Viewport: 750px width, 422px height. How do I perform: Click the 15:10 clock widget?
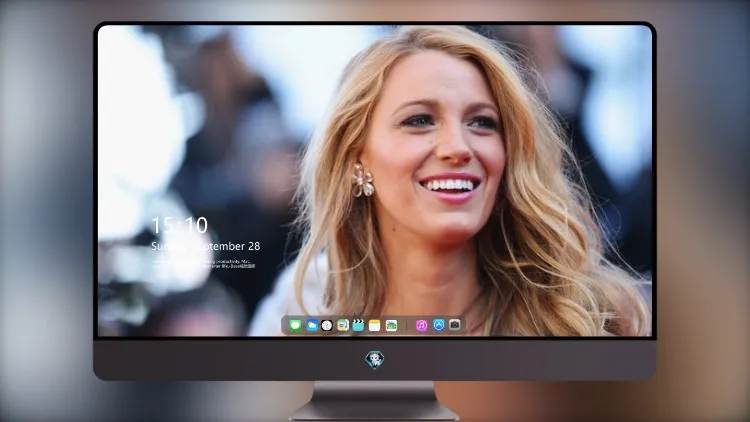coord(179,225)
